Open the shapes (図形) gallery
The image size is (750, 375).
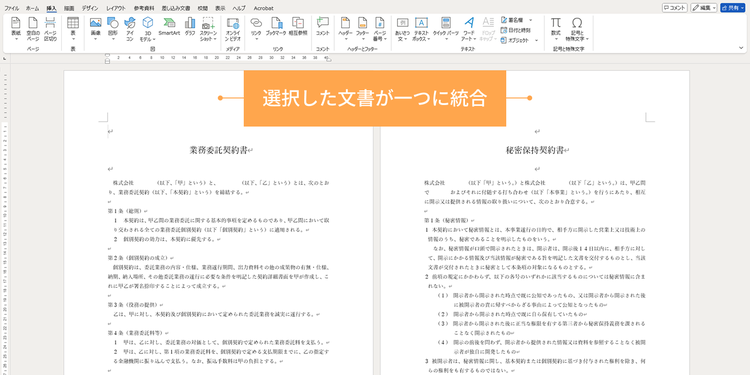pos(113,28)
